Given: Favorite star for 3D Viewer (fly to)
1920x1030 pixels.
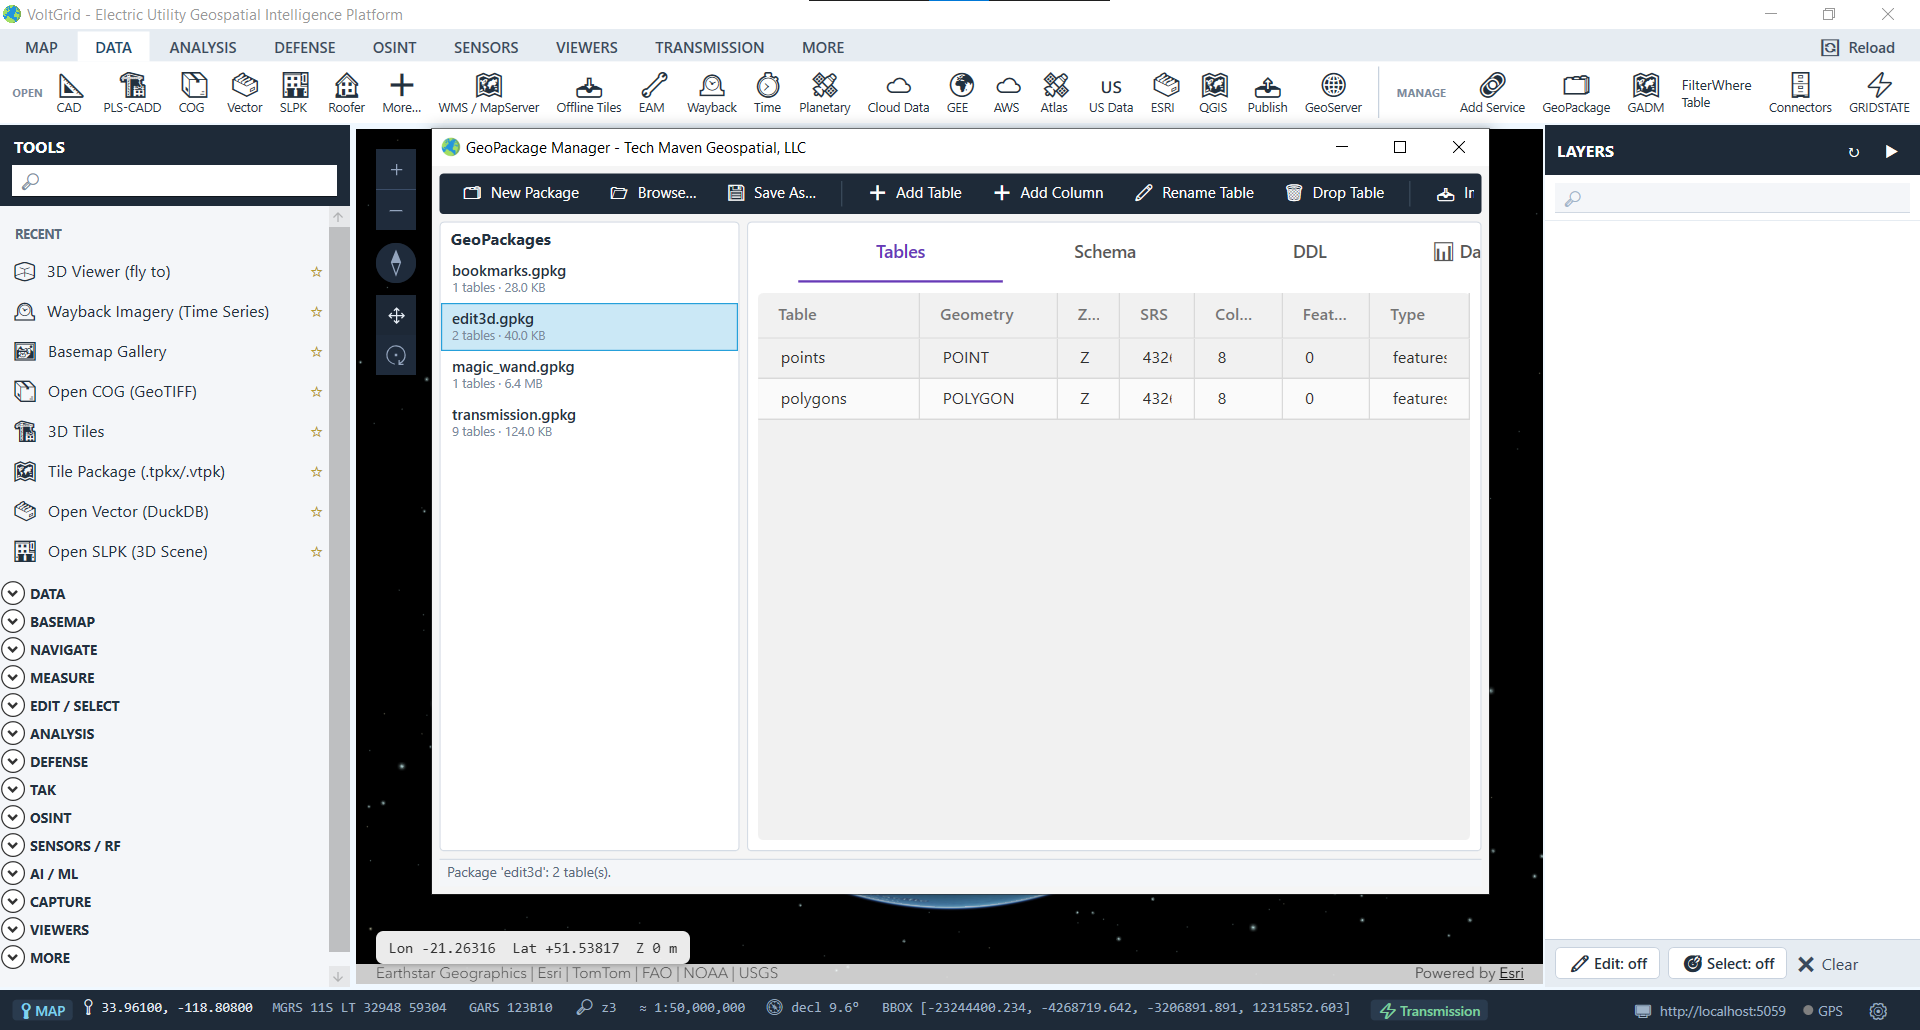Looking at the screenshot, I should pos(316,272).
